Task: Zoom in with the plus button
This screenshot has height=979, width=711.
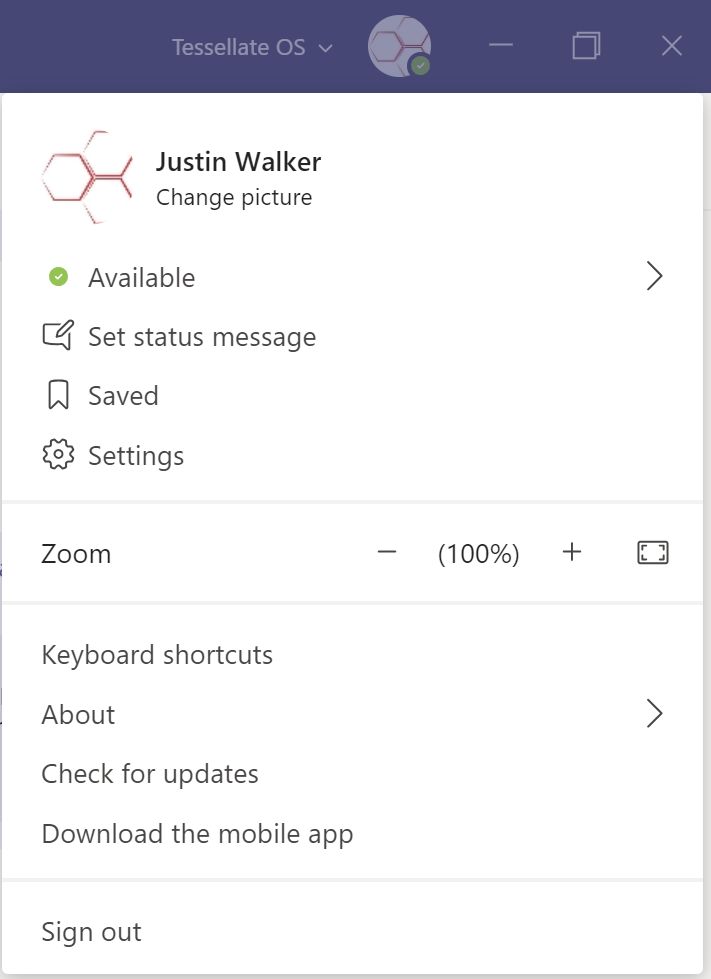Action: [572, 552]
